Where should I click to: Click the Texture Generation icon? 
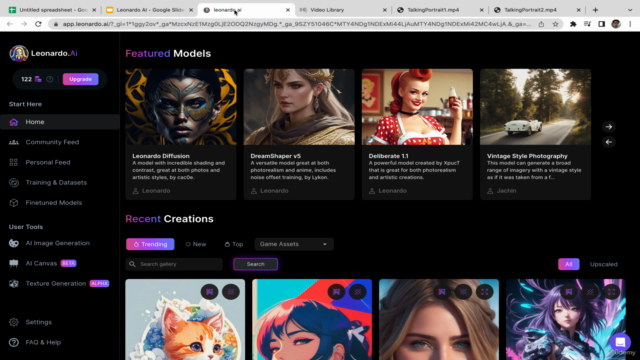coord(14,284)
